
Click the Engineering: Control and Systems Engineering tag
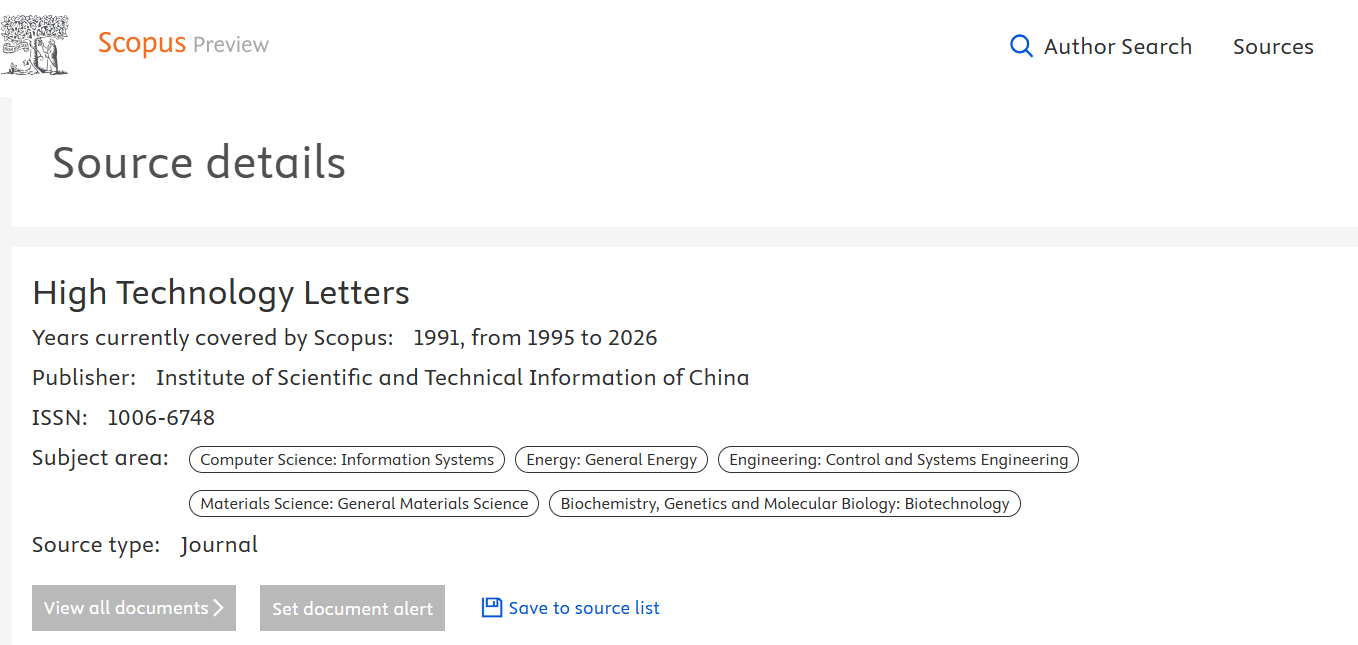tap(898, 460)
